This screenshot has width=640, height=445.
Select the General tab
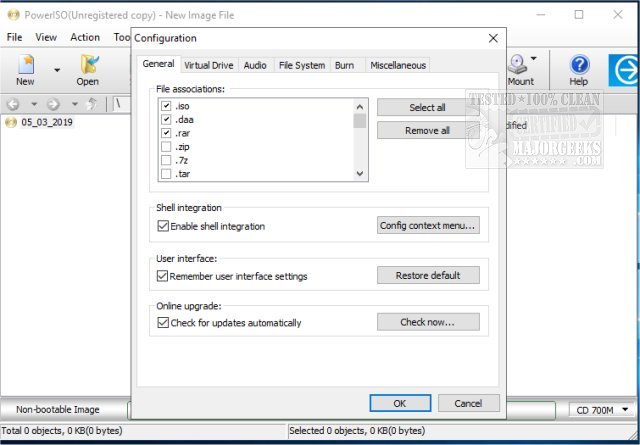coord(158,64)
